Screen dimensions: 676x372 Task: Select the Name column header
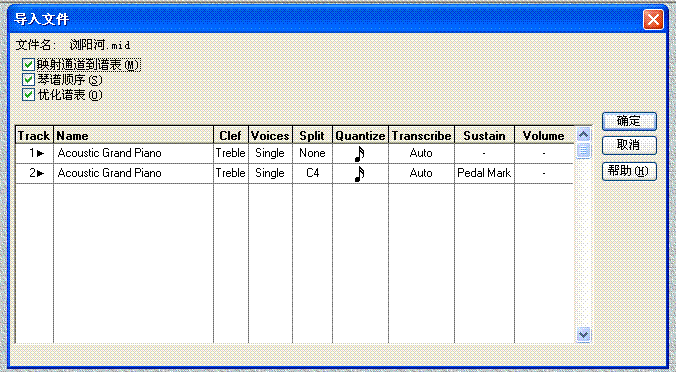coord(134,135)
